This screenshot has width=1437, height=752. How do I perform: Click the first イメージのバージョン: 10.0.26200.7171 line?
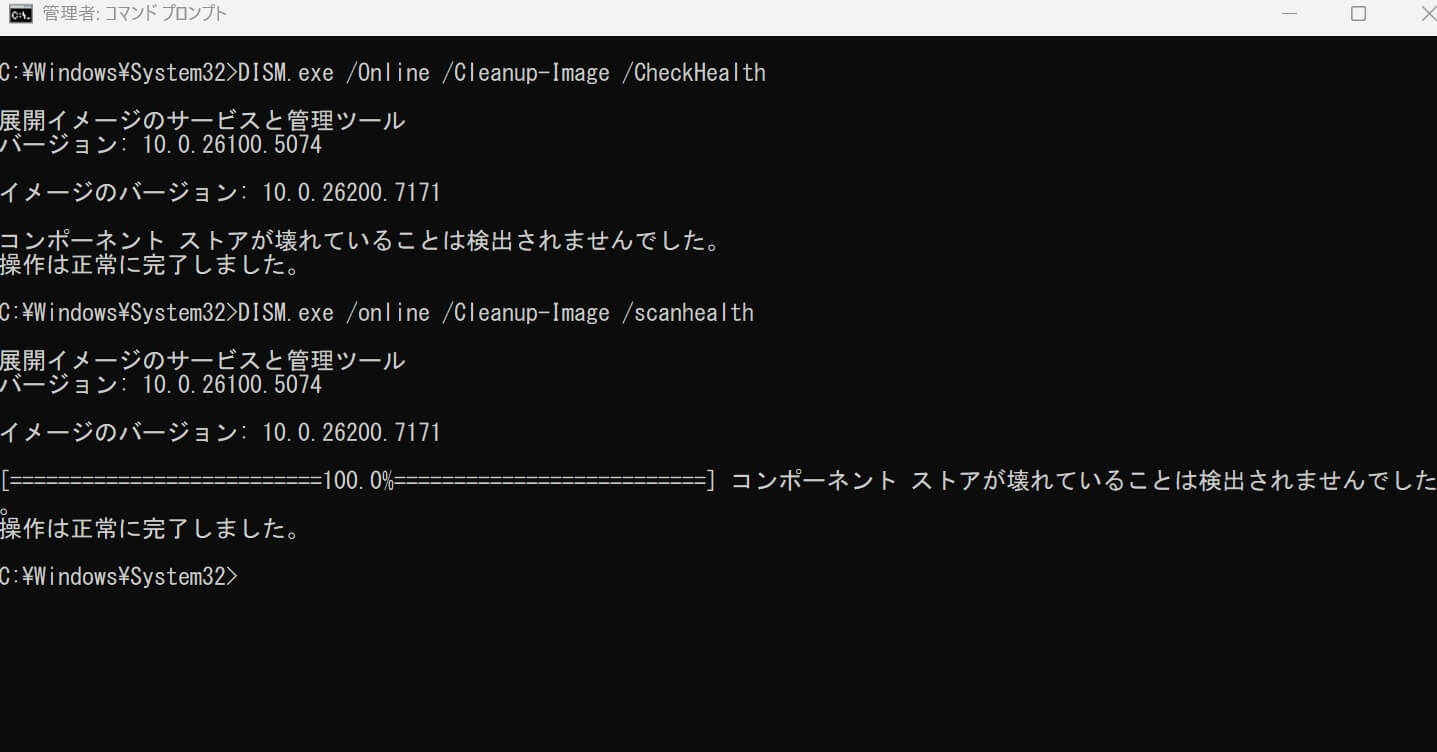click(x=220, y=192)
